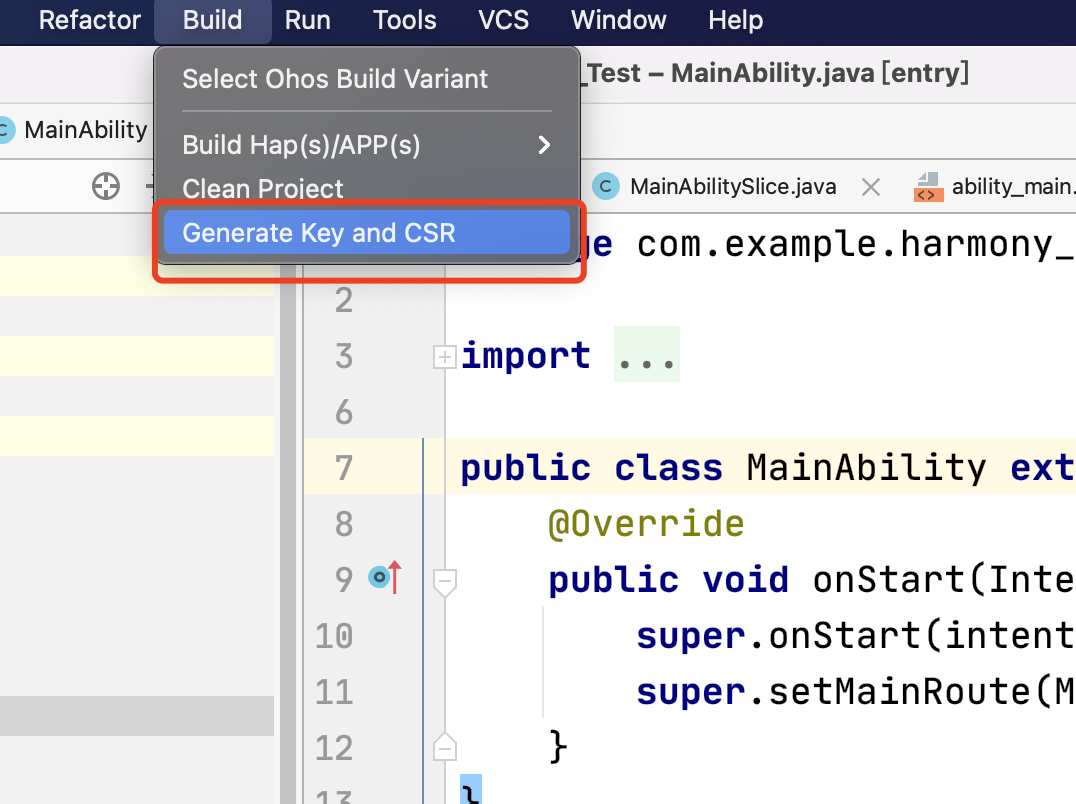Expand the folded import statements on line 3
This screenshot has height=804, width=1076.
pos(444,356)
